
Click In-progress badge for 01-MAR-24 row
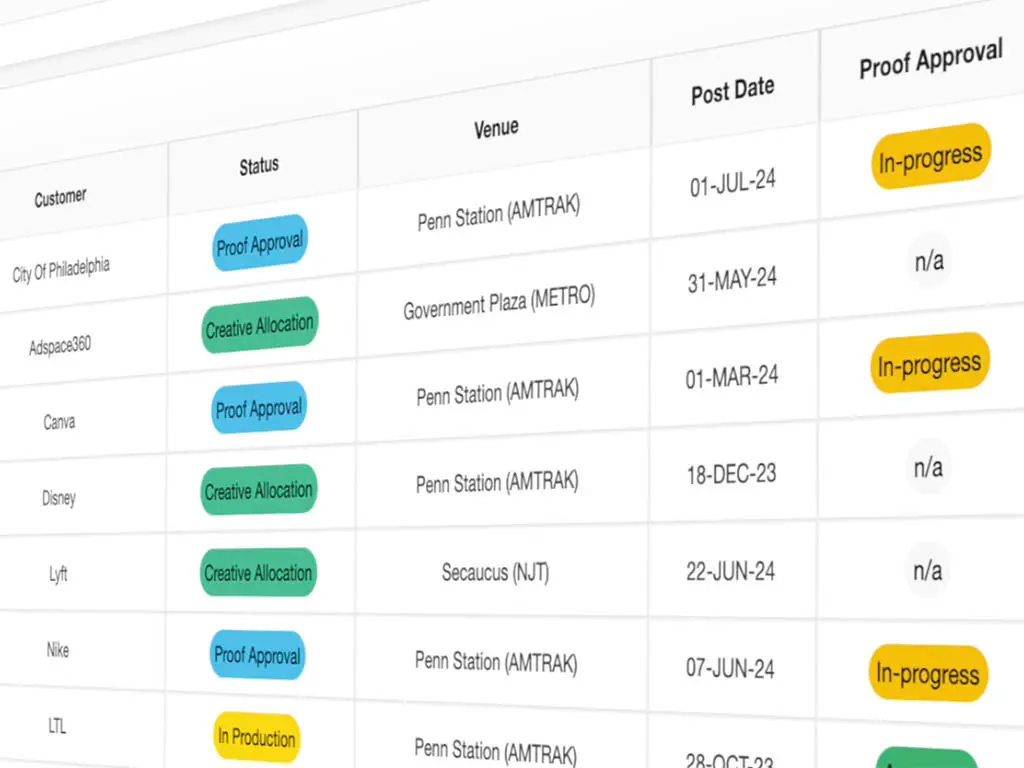[x=929, y=365]
